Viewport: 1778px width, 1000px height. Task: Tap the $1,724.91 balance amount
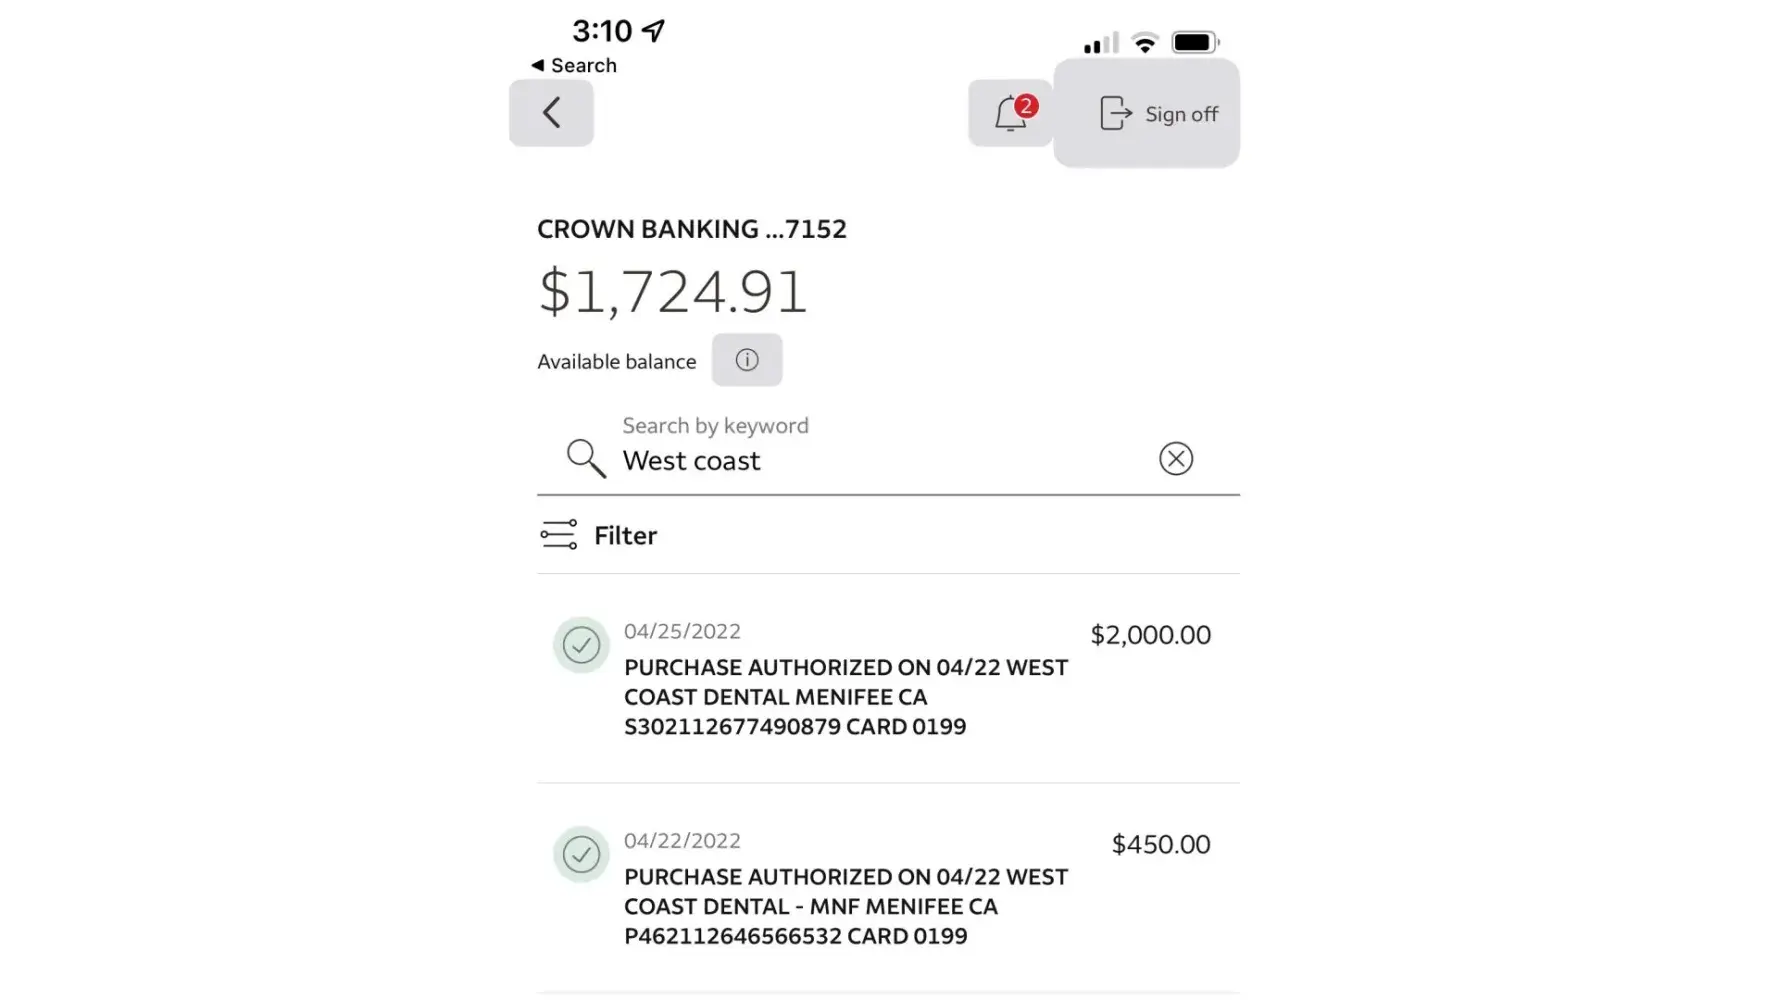click(x=672, y=293)
